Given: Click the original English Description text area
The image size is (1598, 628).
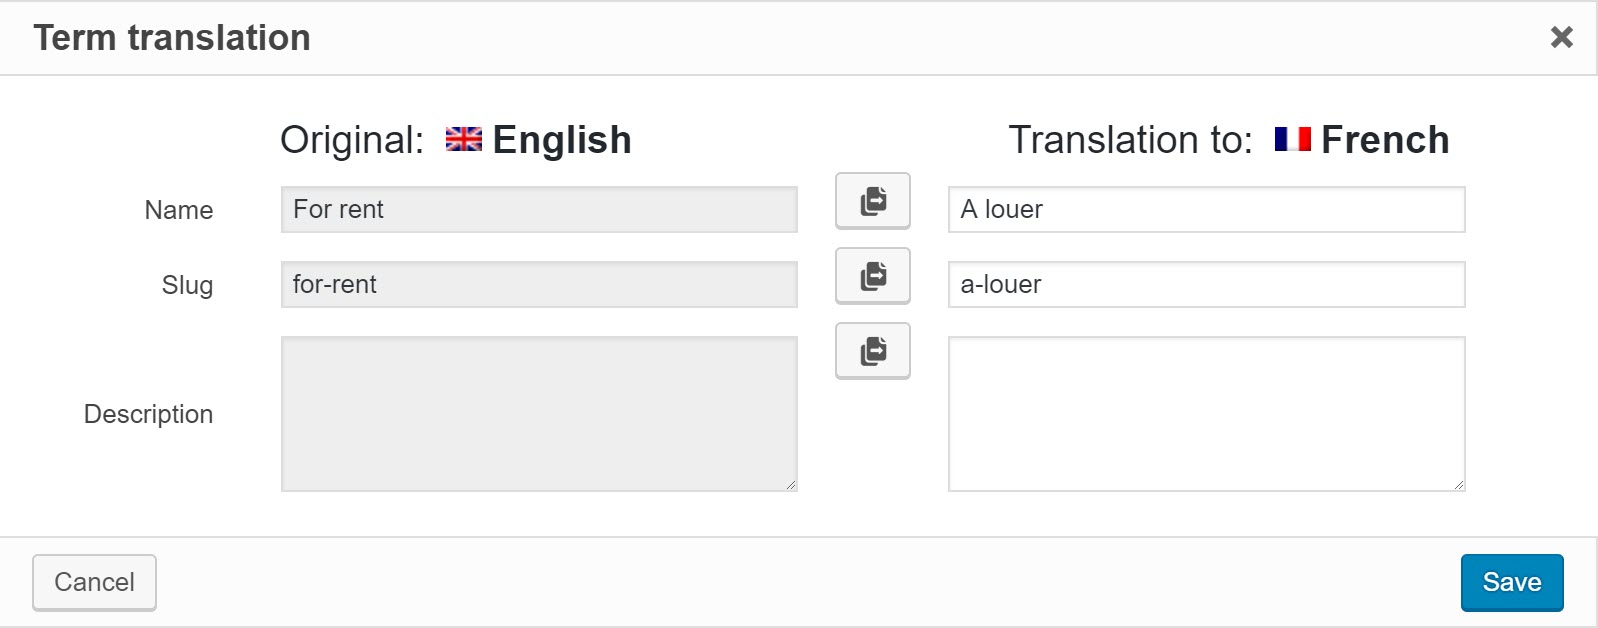Looking at the screenshot, I should point(538,413).
